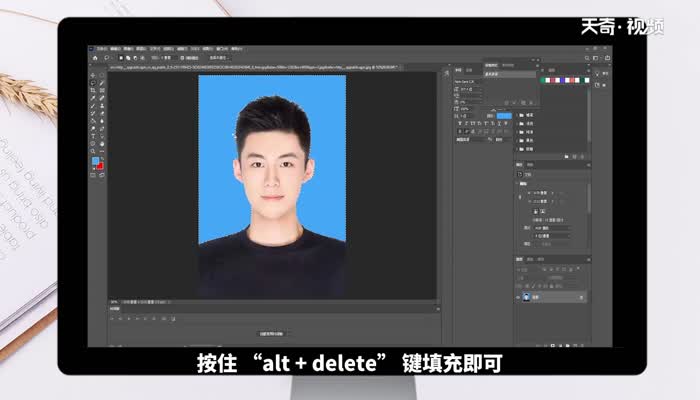Select the Brush tool
This screenshot has height=400, width=700.
[x=93, y=106]
